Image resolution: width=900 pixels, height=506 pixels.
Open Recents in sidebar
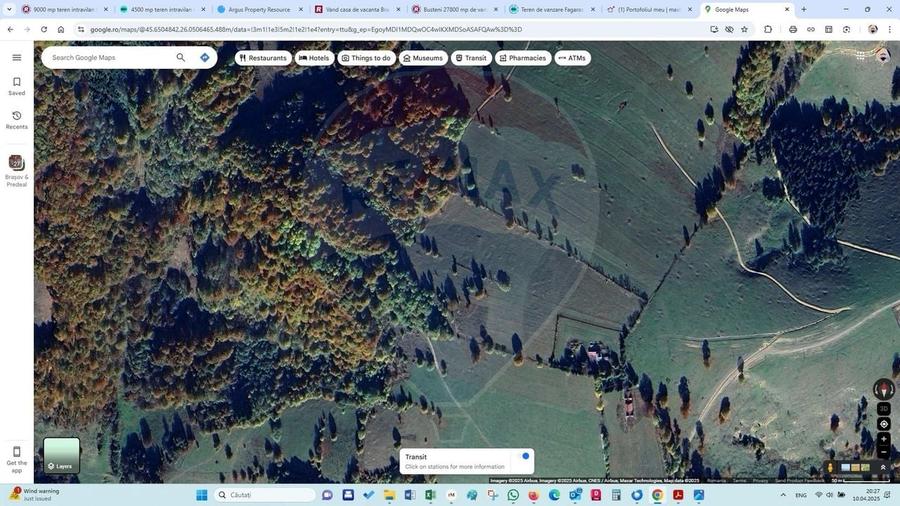[16, 120]
